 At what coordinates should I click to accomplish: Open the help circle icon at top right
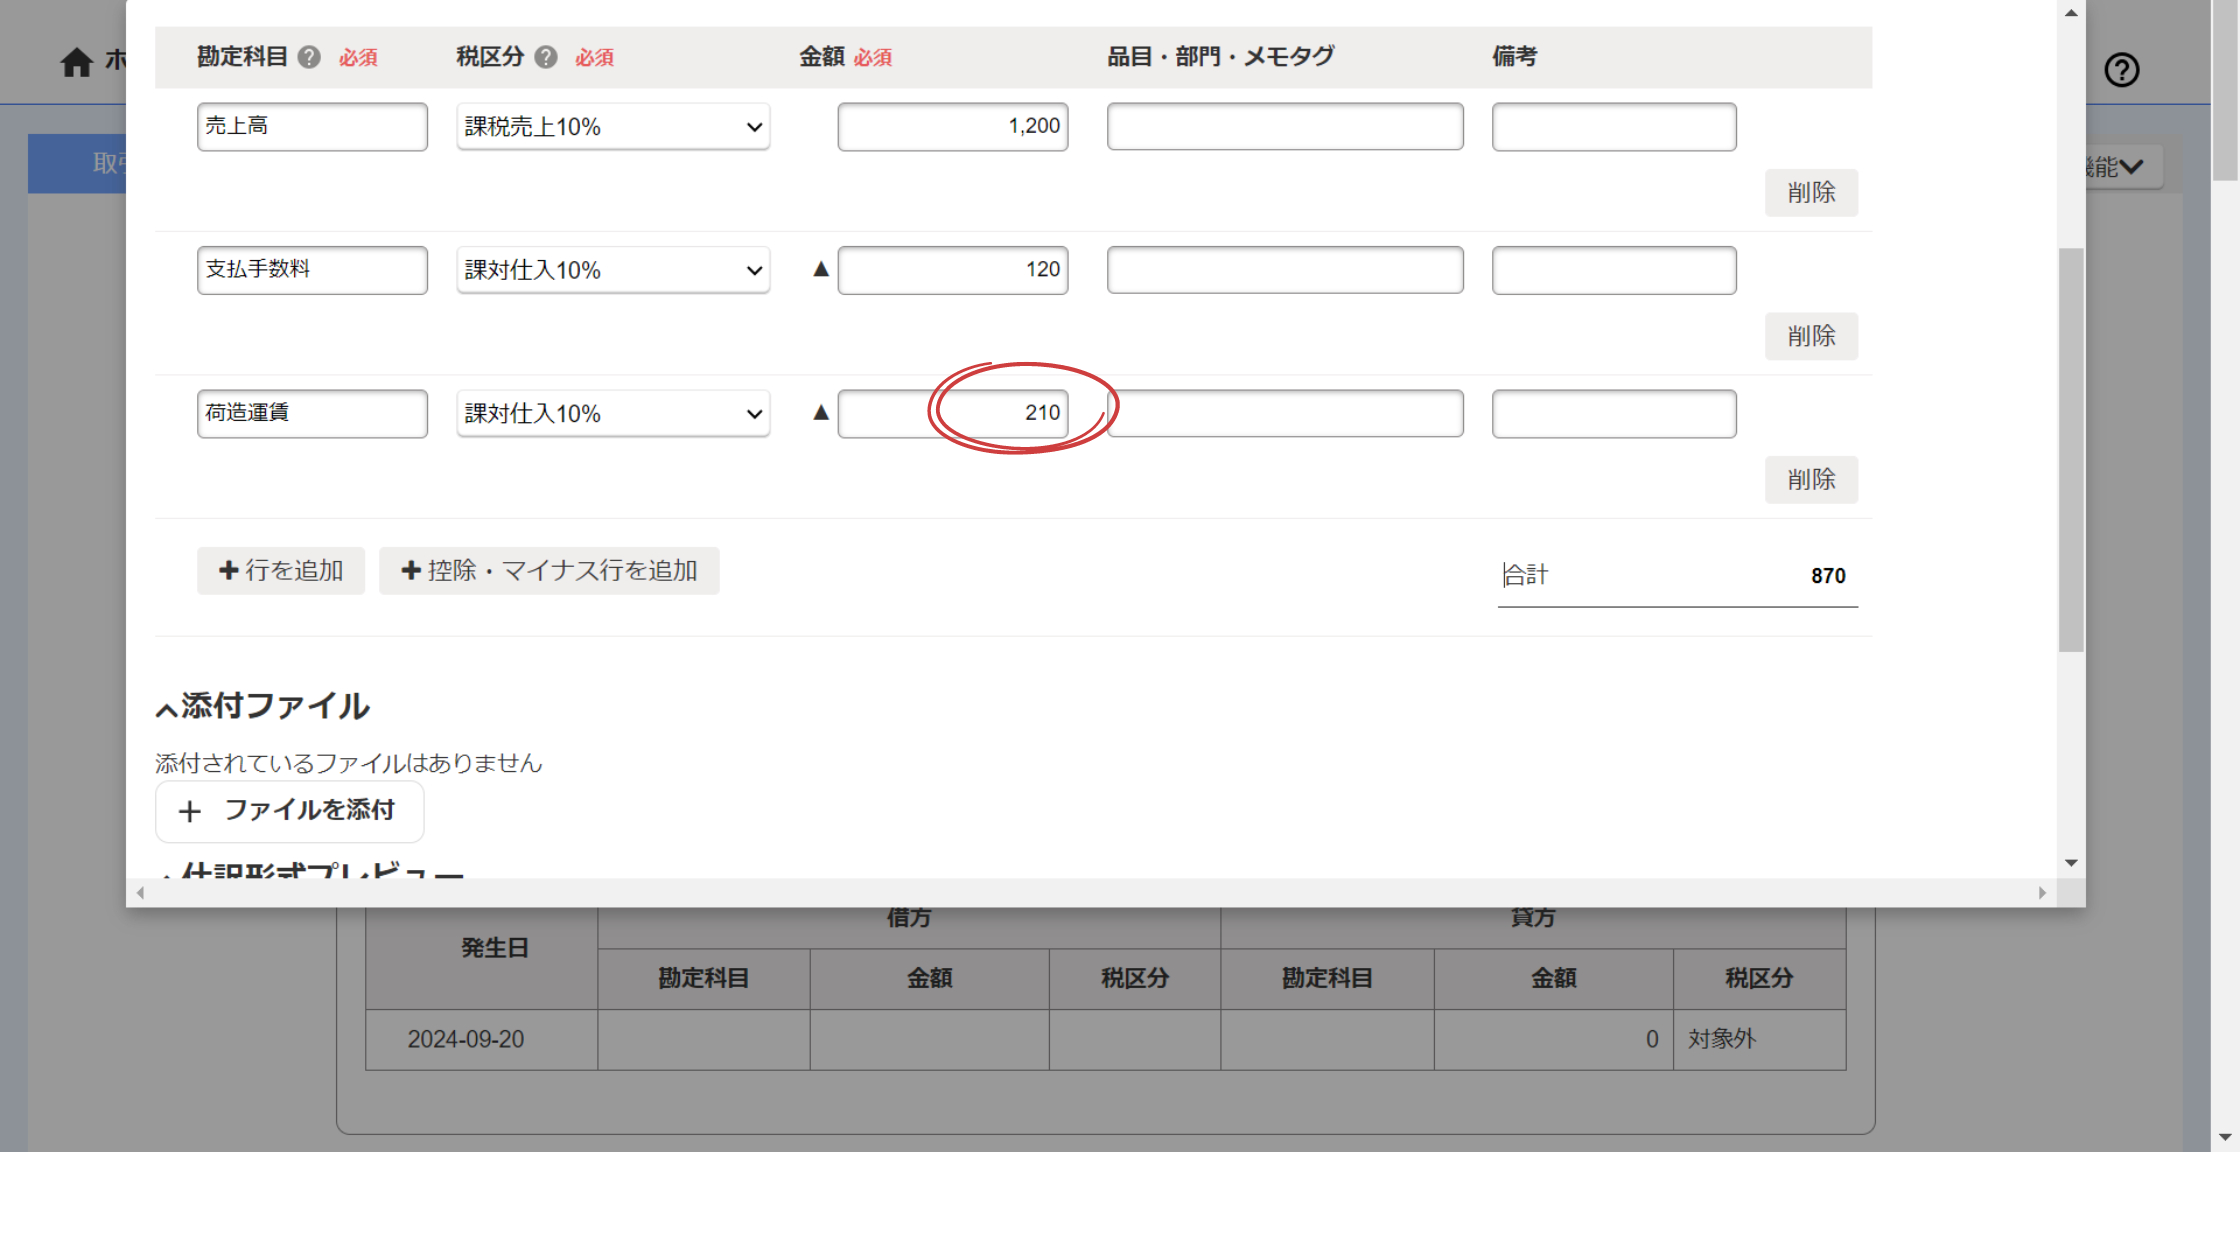[x=2121, y=70]
